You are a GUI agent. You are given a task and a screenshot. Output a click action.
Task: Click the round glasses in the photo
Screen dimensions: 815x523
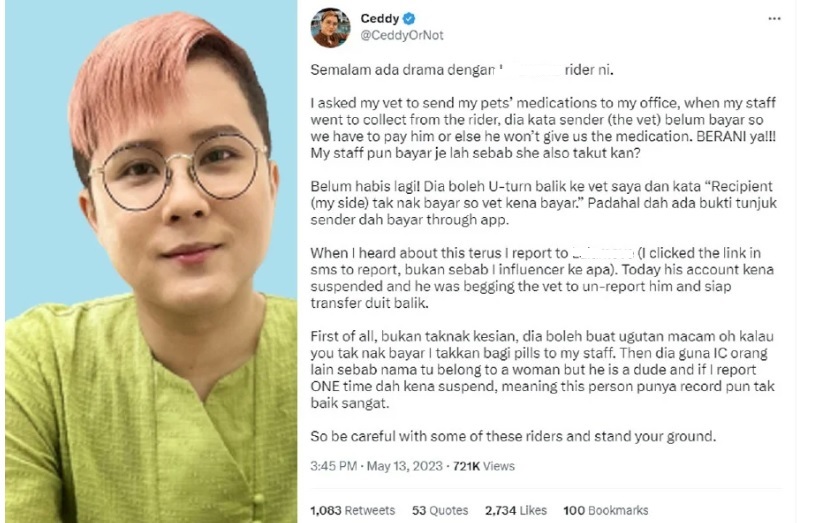pyautogui.click(x=179, y=171)
